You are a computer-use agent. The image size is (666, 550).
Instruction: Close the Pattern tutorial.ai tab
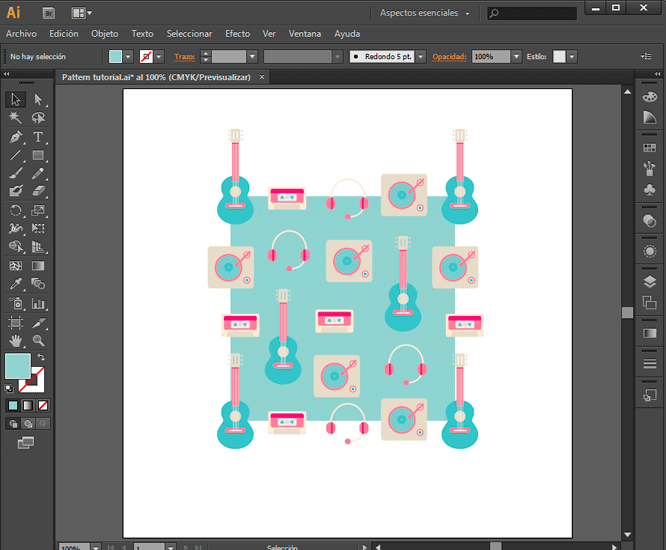point(262,77)
